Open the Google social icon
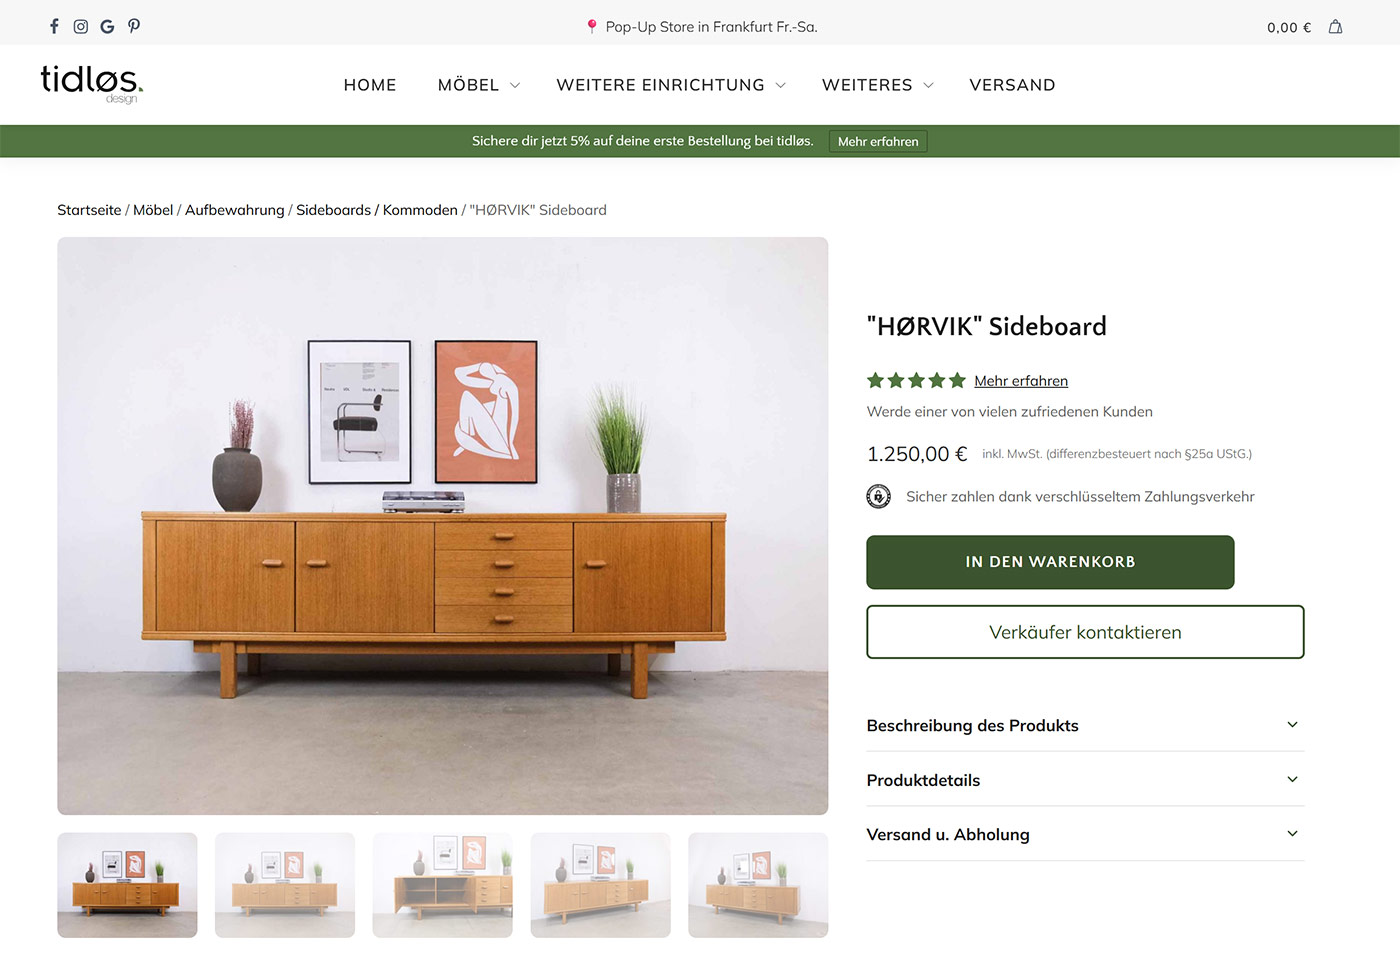The image size is (1400, 980). click(x=107, y=26)
